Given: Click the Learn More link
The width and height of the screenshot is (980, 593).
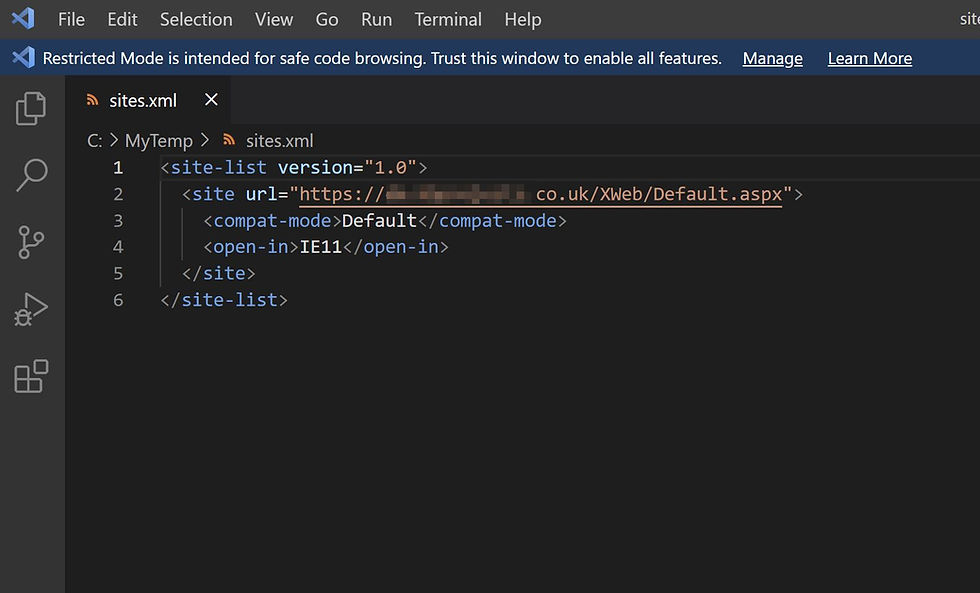Looking at the screenshot, I should point(869,58).
